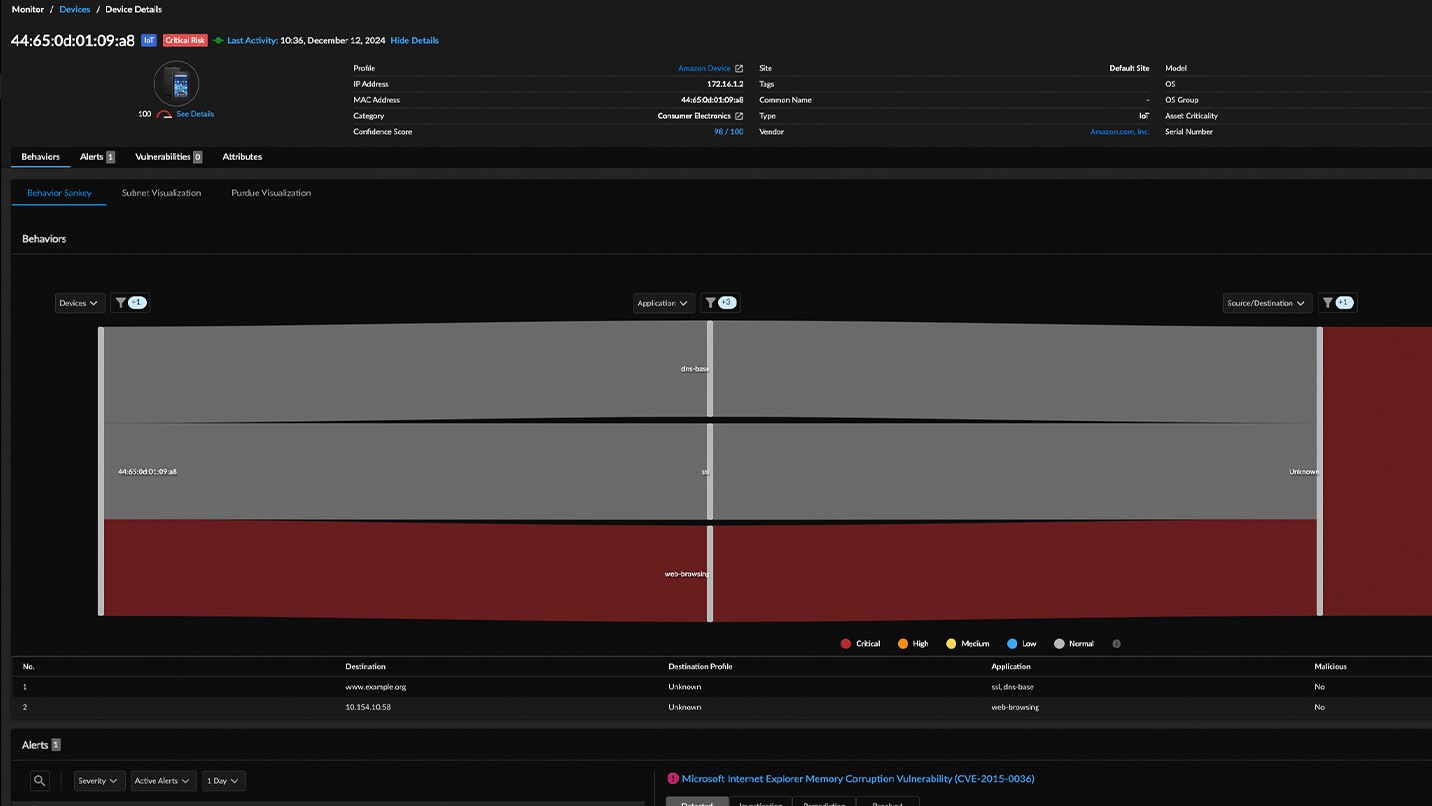Click the risk score gauge icon
Viewport: 1432px width, 806px height.
tap(164, 115)
